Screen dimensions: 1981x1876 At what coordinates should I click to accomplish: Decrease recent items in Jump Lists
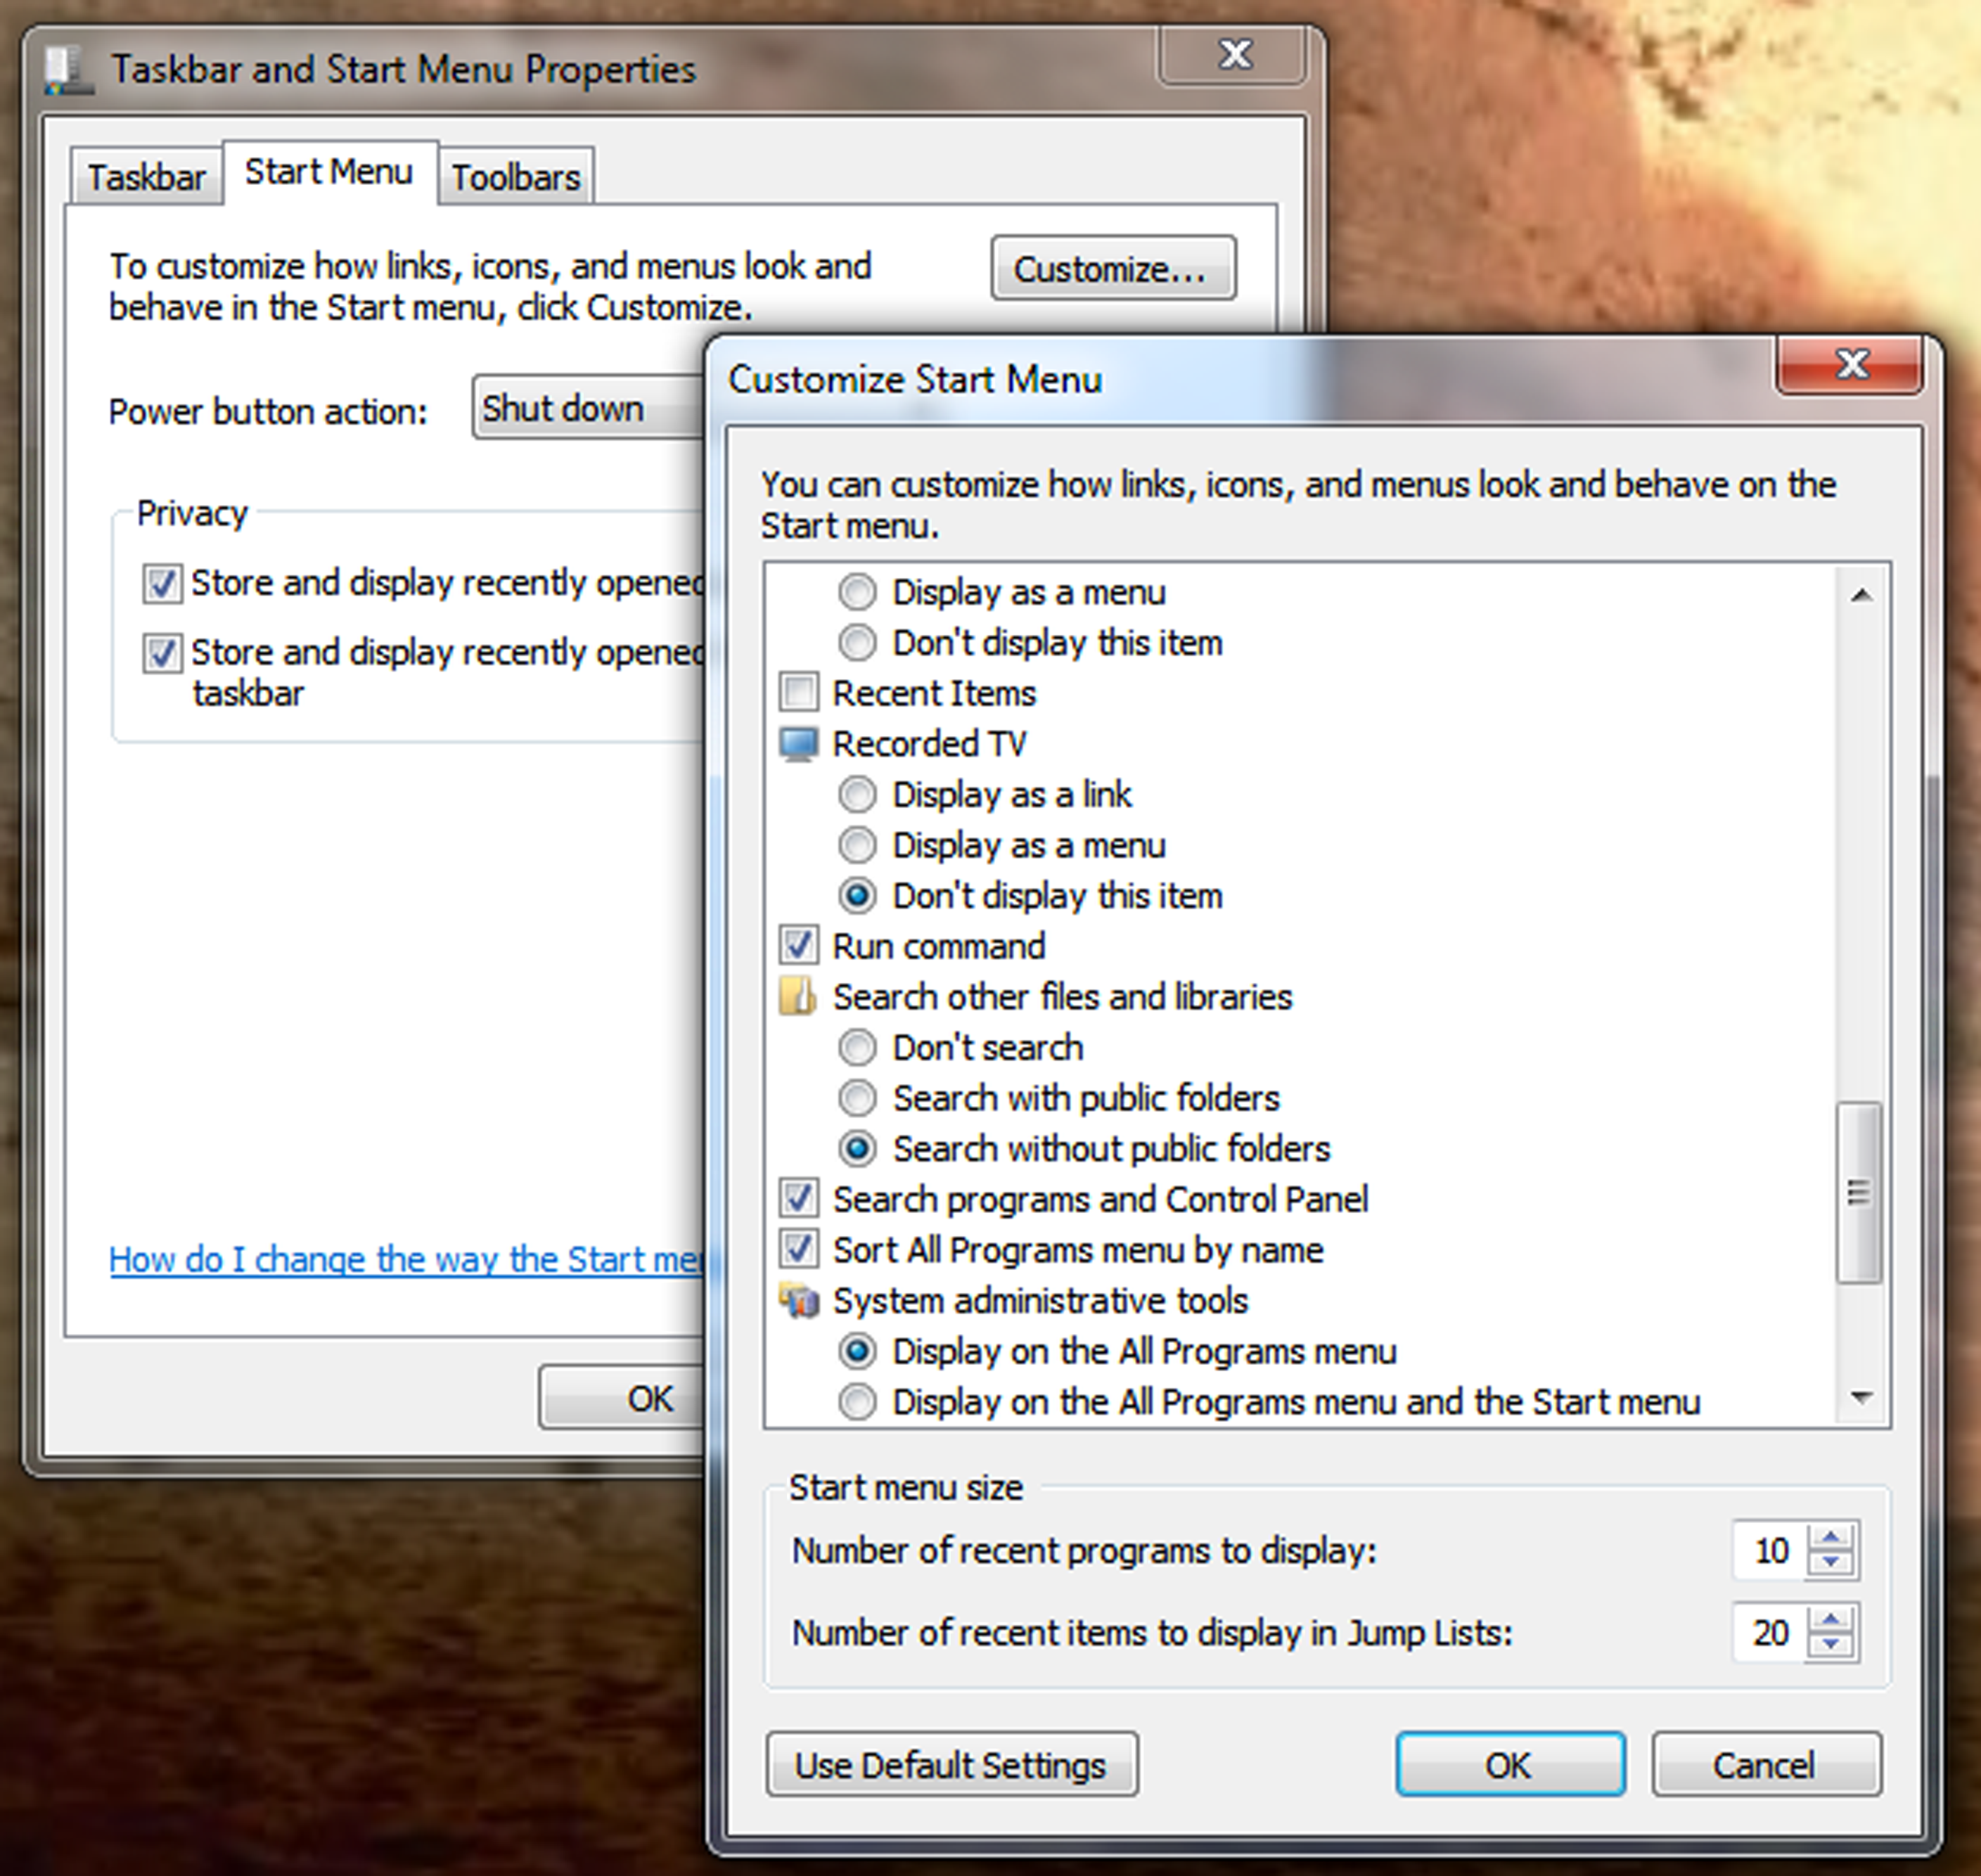[x=1831, y=1645]
